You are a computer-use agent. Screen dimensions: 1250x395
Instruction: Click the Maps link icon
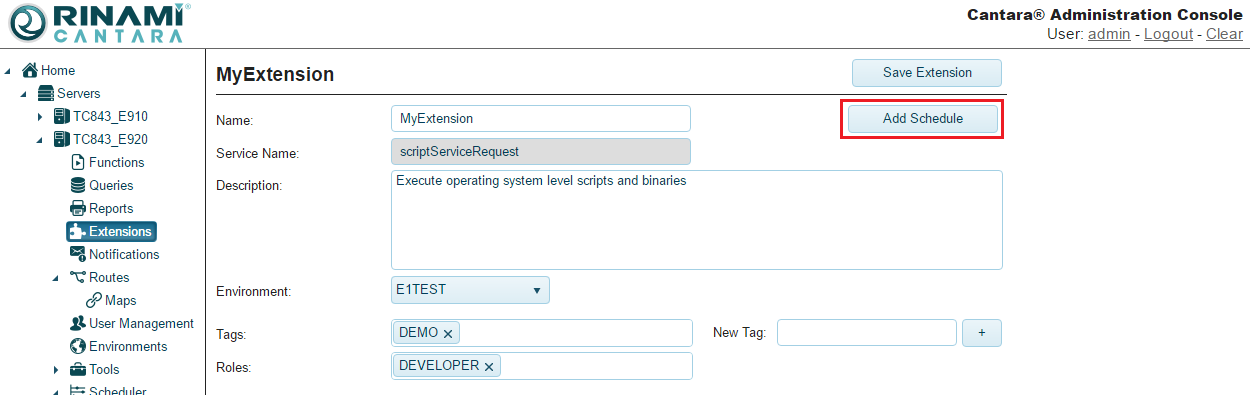(x=94, y=301)
